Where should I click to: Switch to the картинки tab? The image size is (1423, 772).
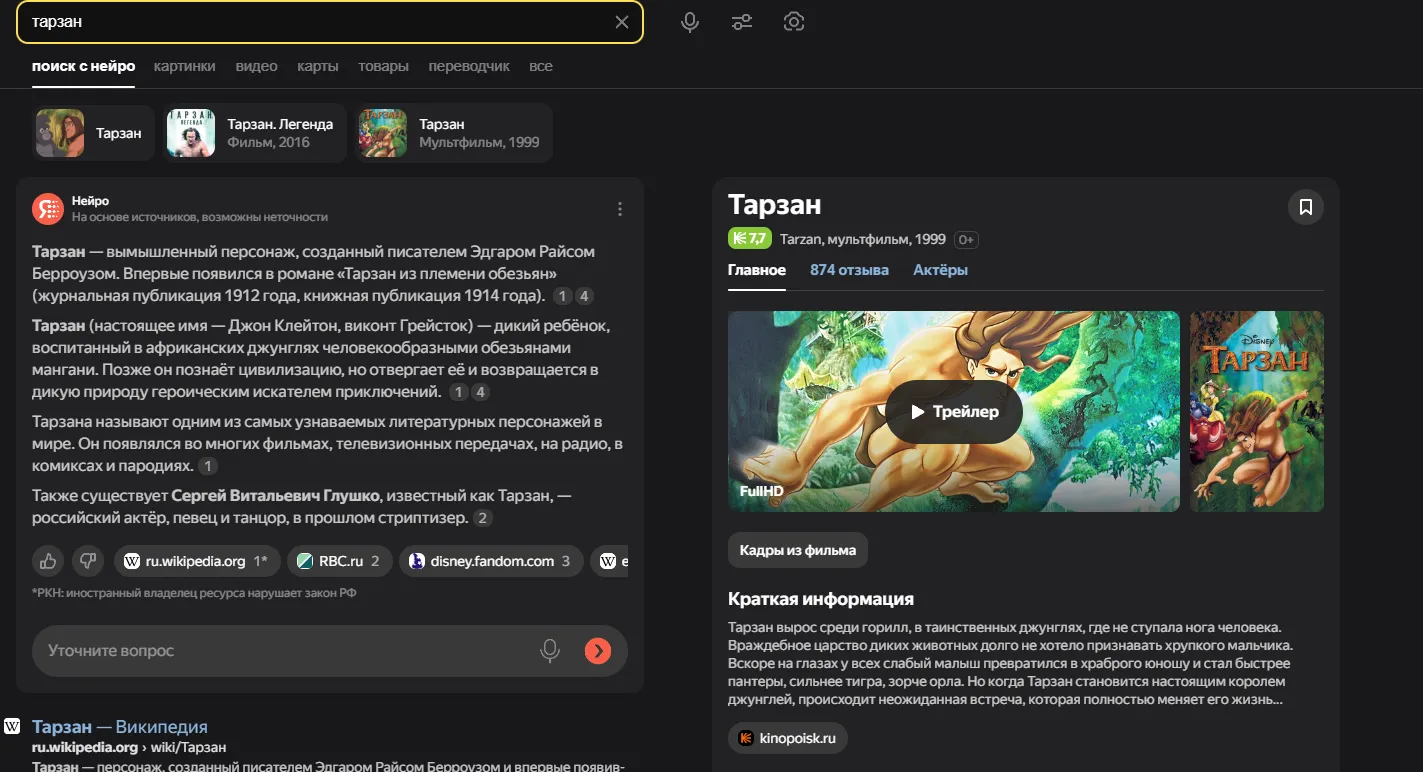click(184, 66)
